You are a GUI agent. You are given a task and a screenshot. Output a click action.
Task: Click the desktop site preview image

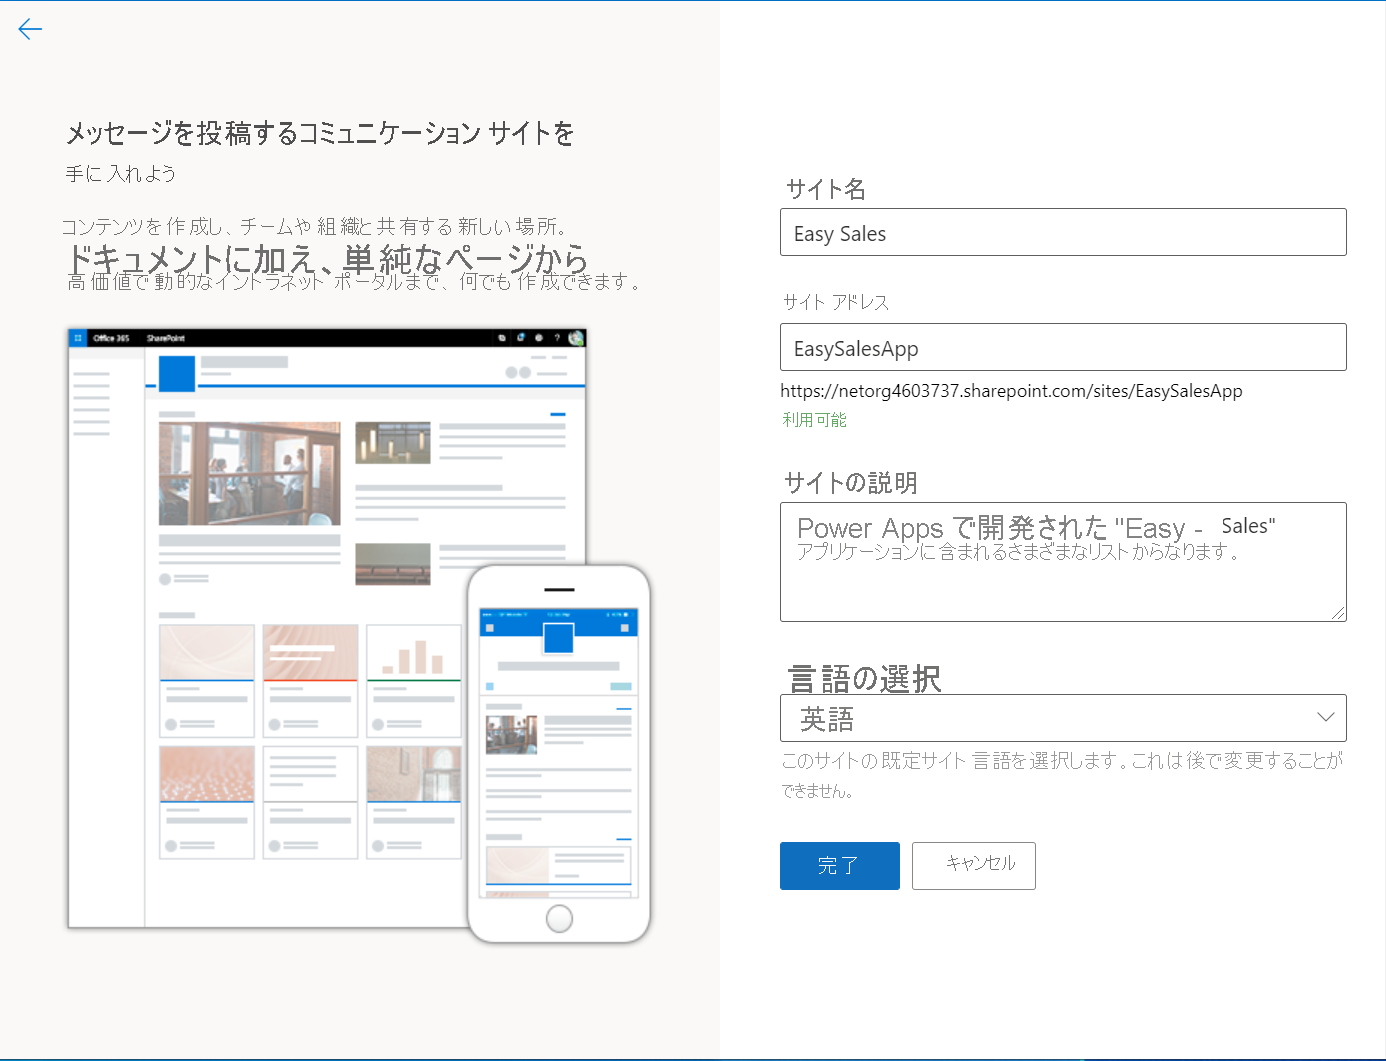point(326,628)
